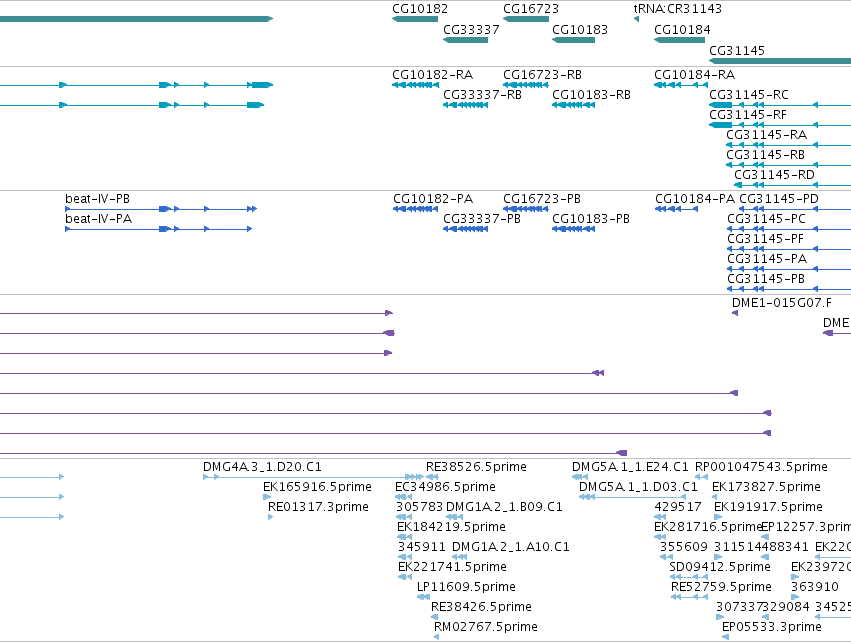
Task: Click the CG31145-PC protein label
Action: pyautogui.click(x=766, y=219)
